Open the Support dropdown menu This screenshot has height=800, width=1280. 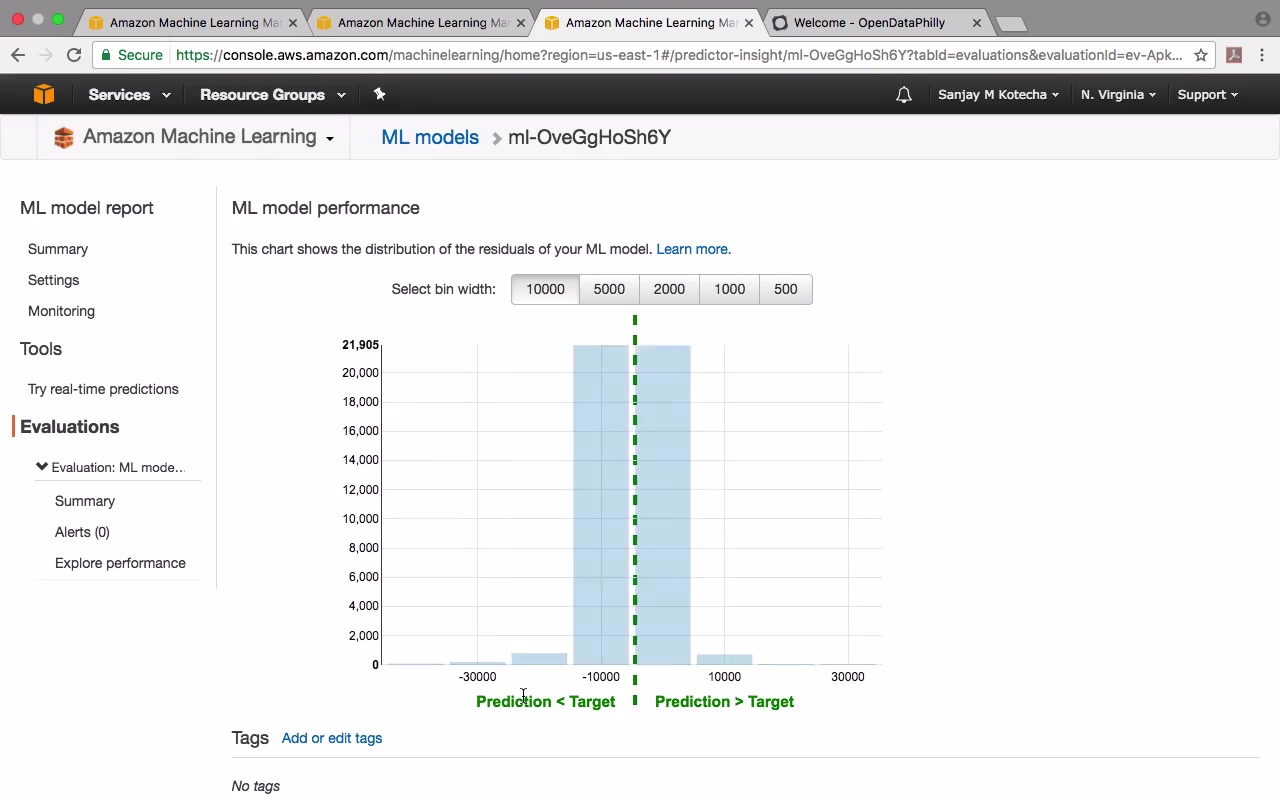tap(1207, 95)
